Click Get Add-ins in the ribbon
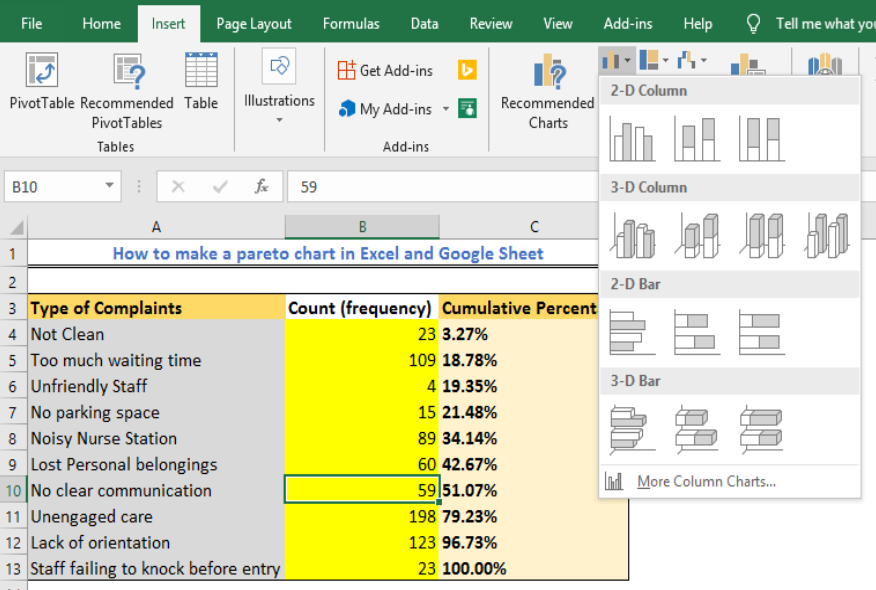876x590 pixels. click(385, 70)
